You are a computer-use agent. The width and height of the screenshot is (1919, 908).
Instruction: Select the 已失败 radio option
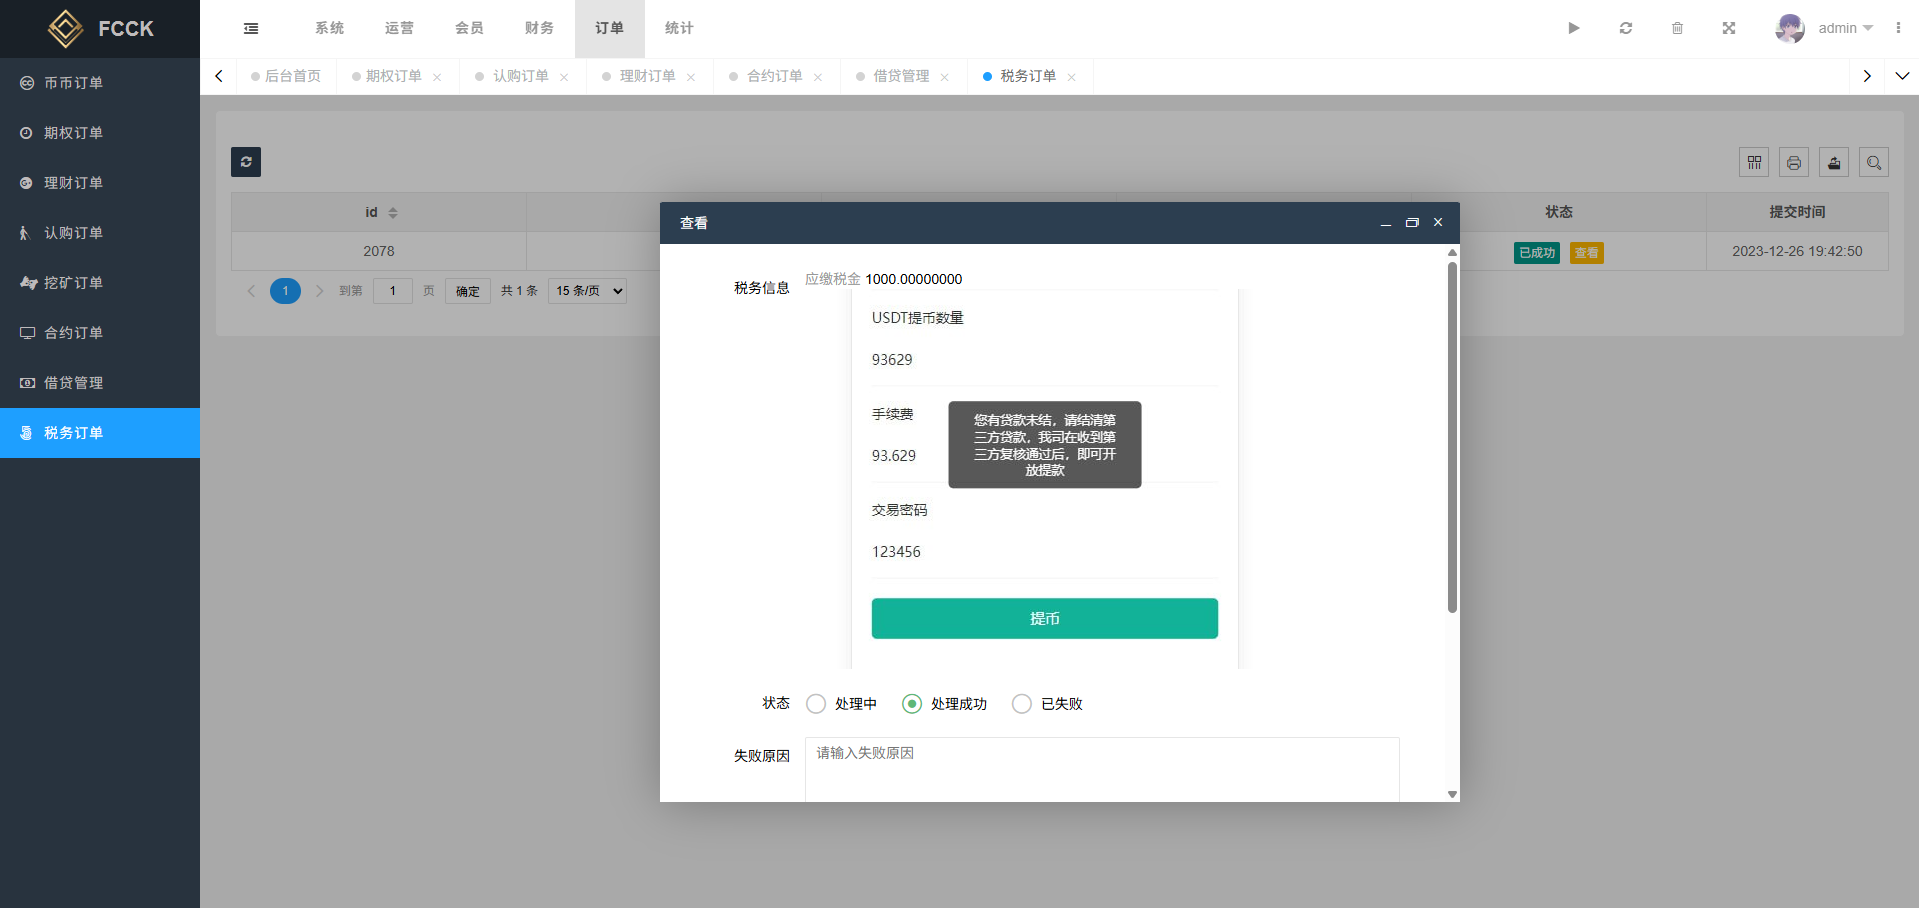(1022, 704)
